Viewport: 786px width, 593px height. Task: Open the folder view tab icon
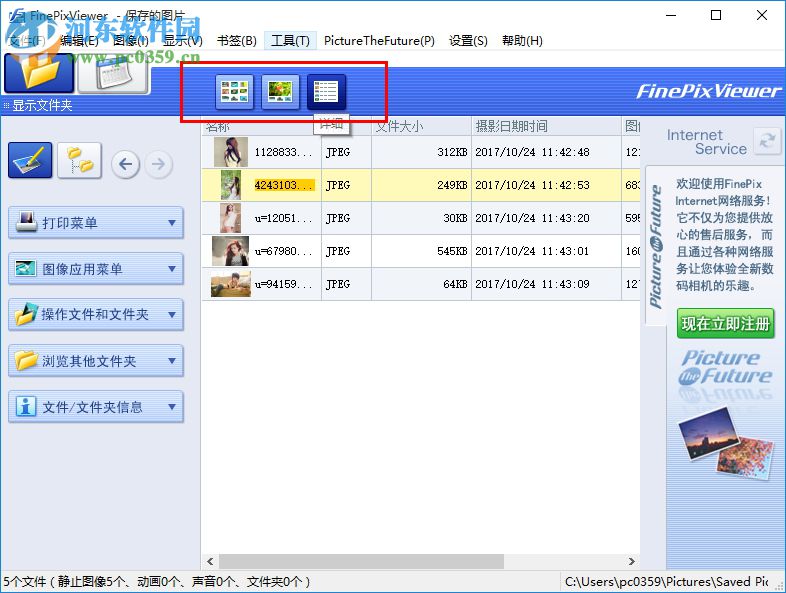point(39,74)
